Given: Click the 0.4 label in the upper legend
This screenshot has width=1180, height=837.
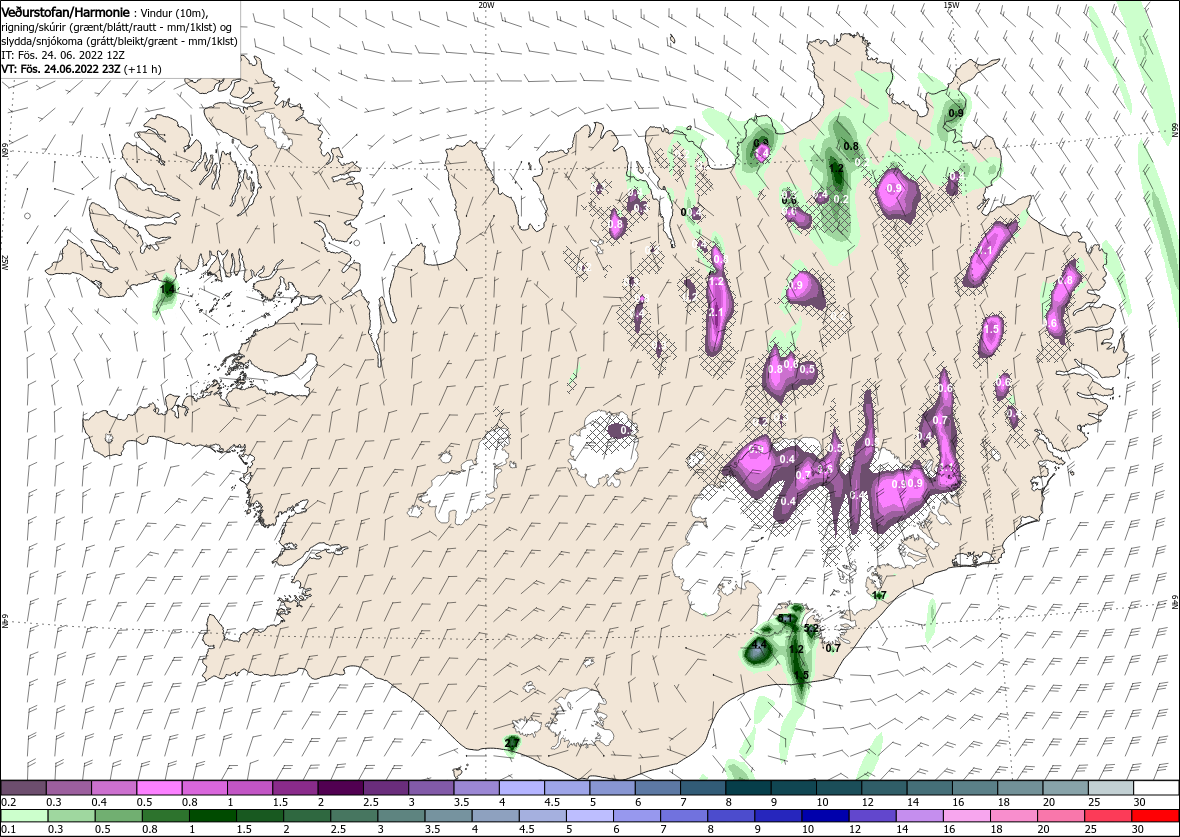Looking at the screenshot, I should [x=99, y=802].
